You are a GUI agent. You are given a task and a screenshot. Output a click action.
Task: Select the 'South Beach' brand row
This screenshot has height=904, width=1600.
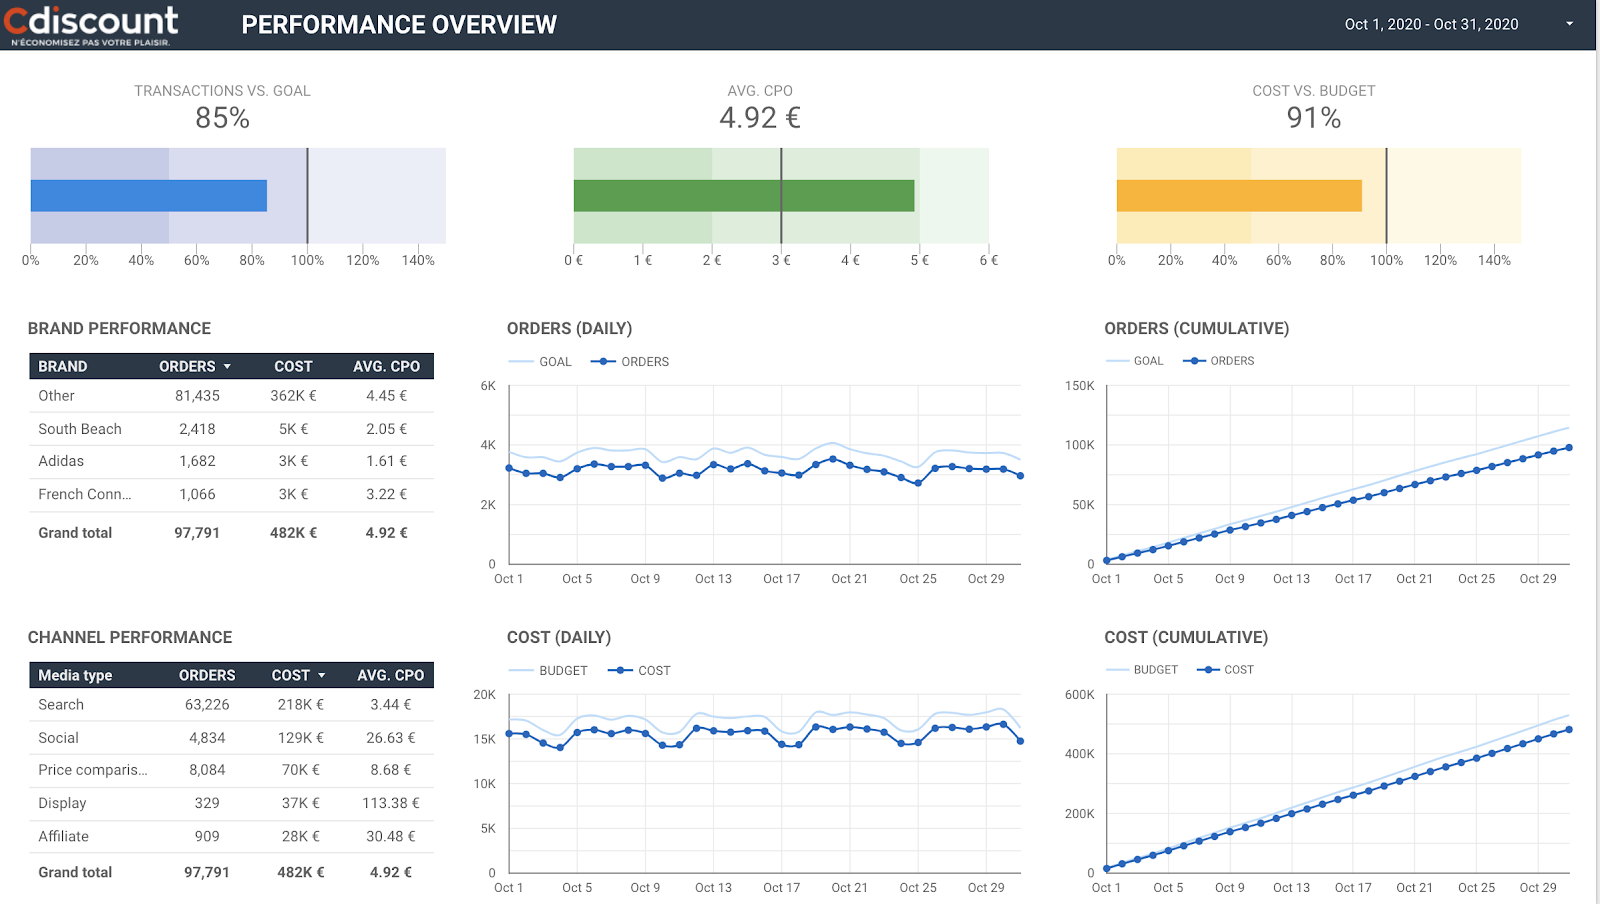pyautogui.click(x=231, y=428)
